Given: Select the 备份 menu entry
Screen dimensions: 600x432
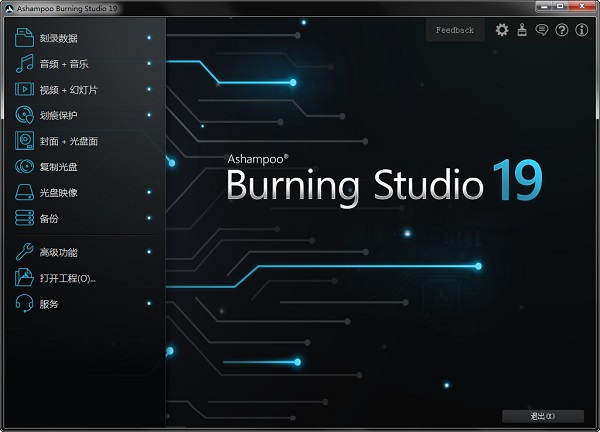Looking at the screenshot, I should (x=84, y=218).
